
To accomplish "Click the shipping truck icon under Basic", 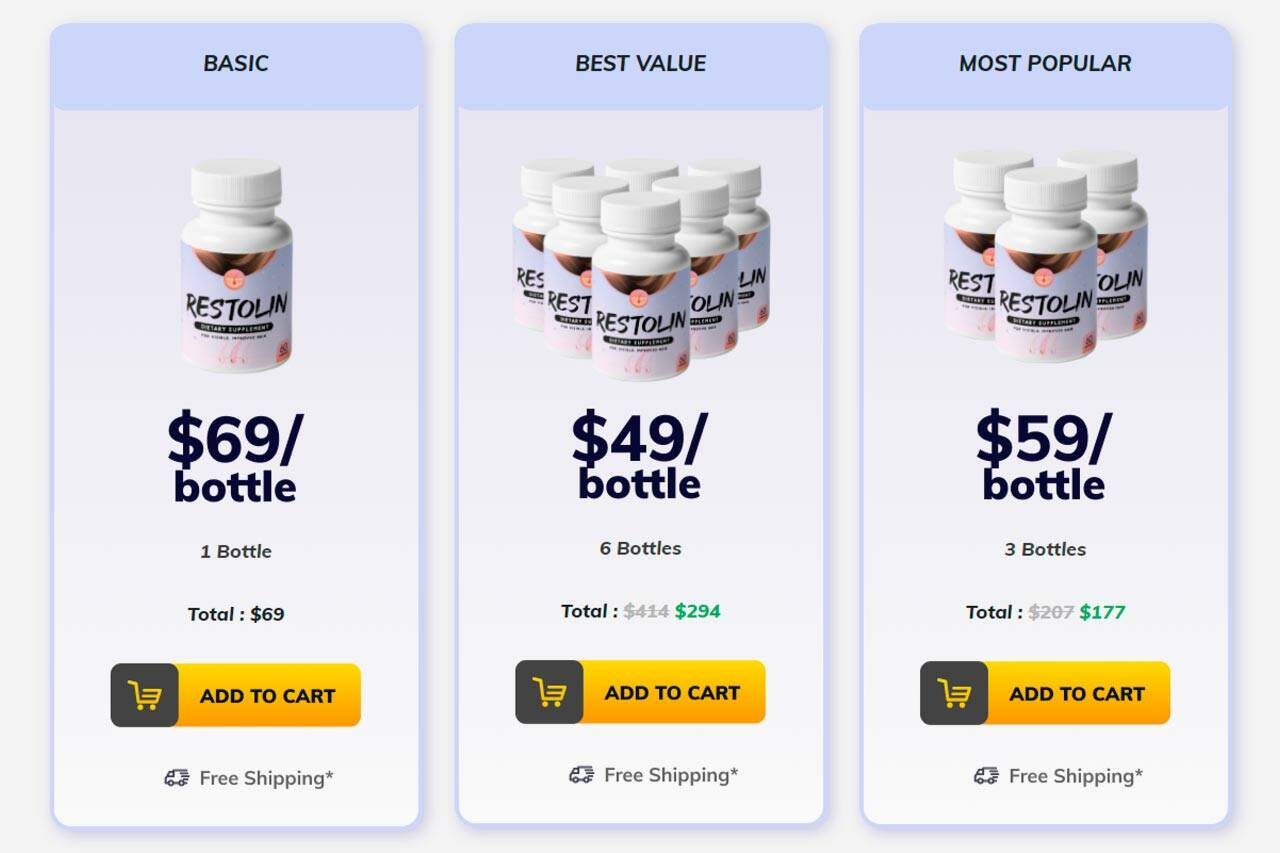I will coord(177,778).
